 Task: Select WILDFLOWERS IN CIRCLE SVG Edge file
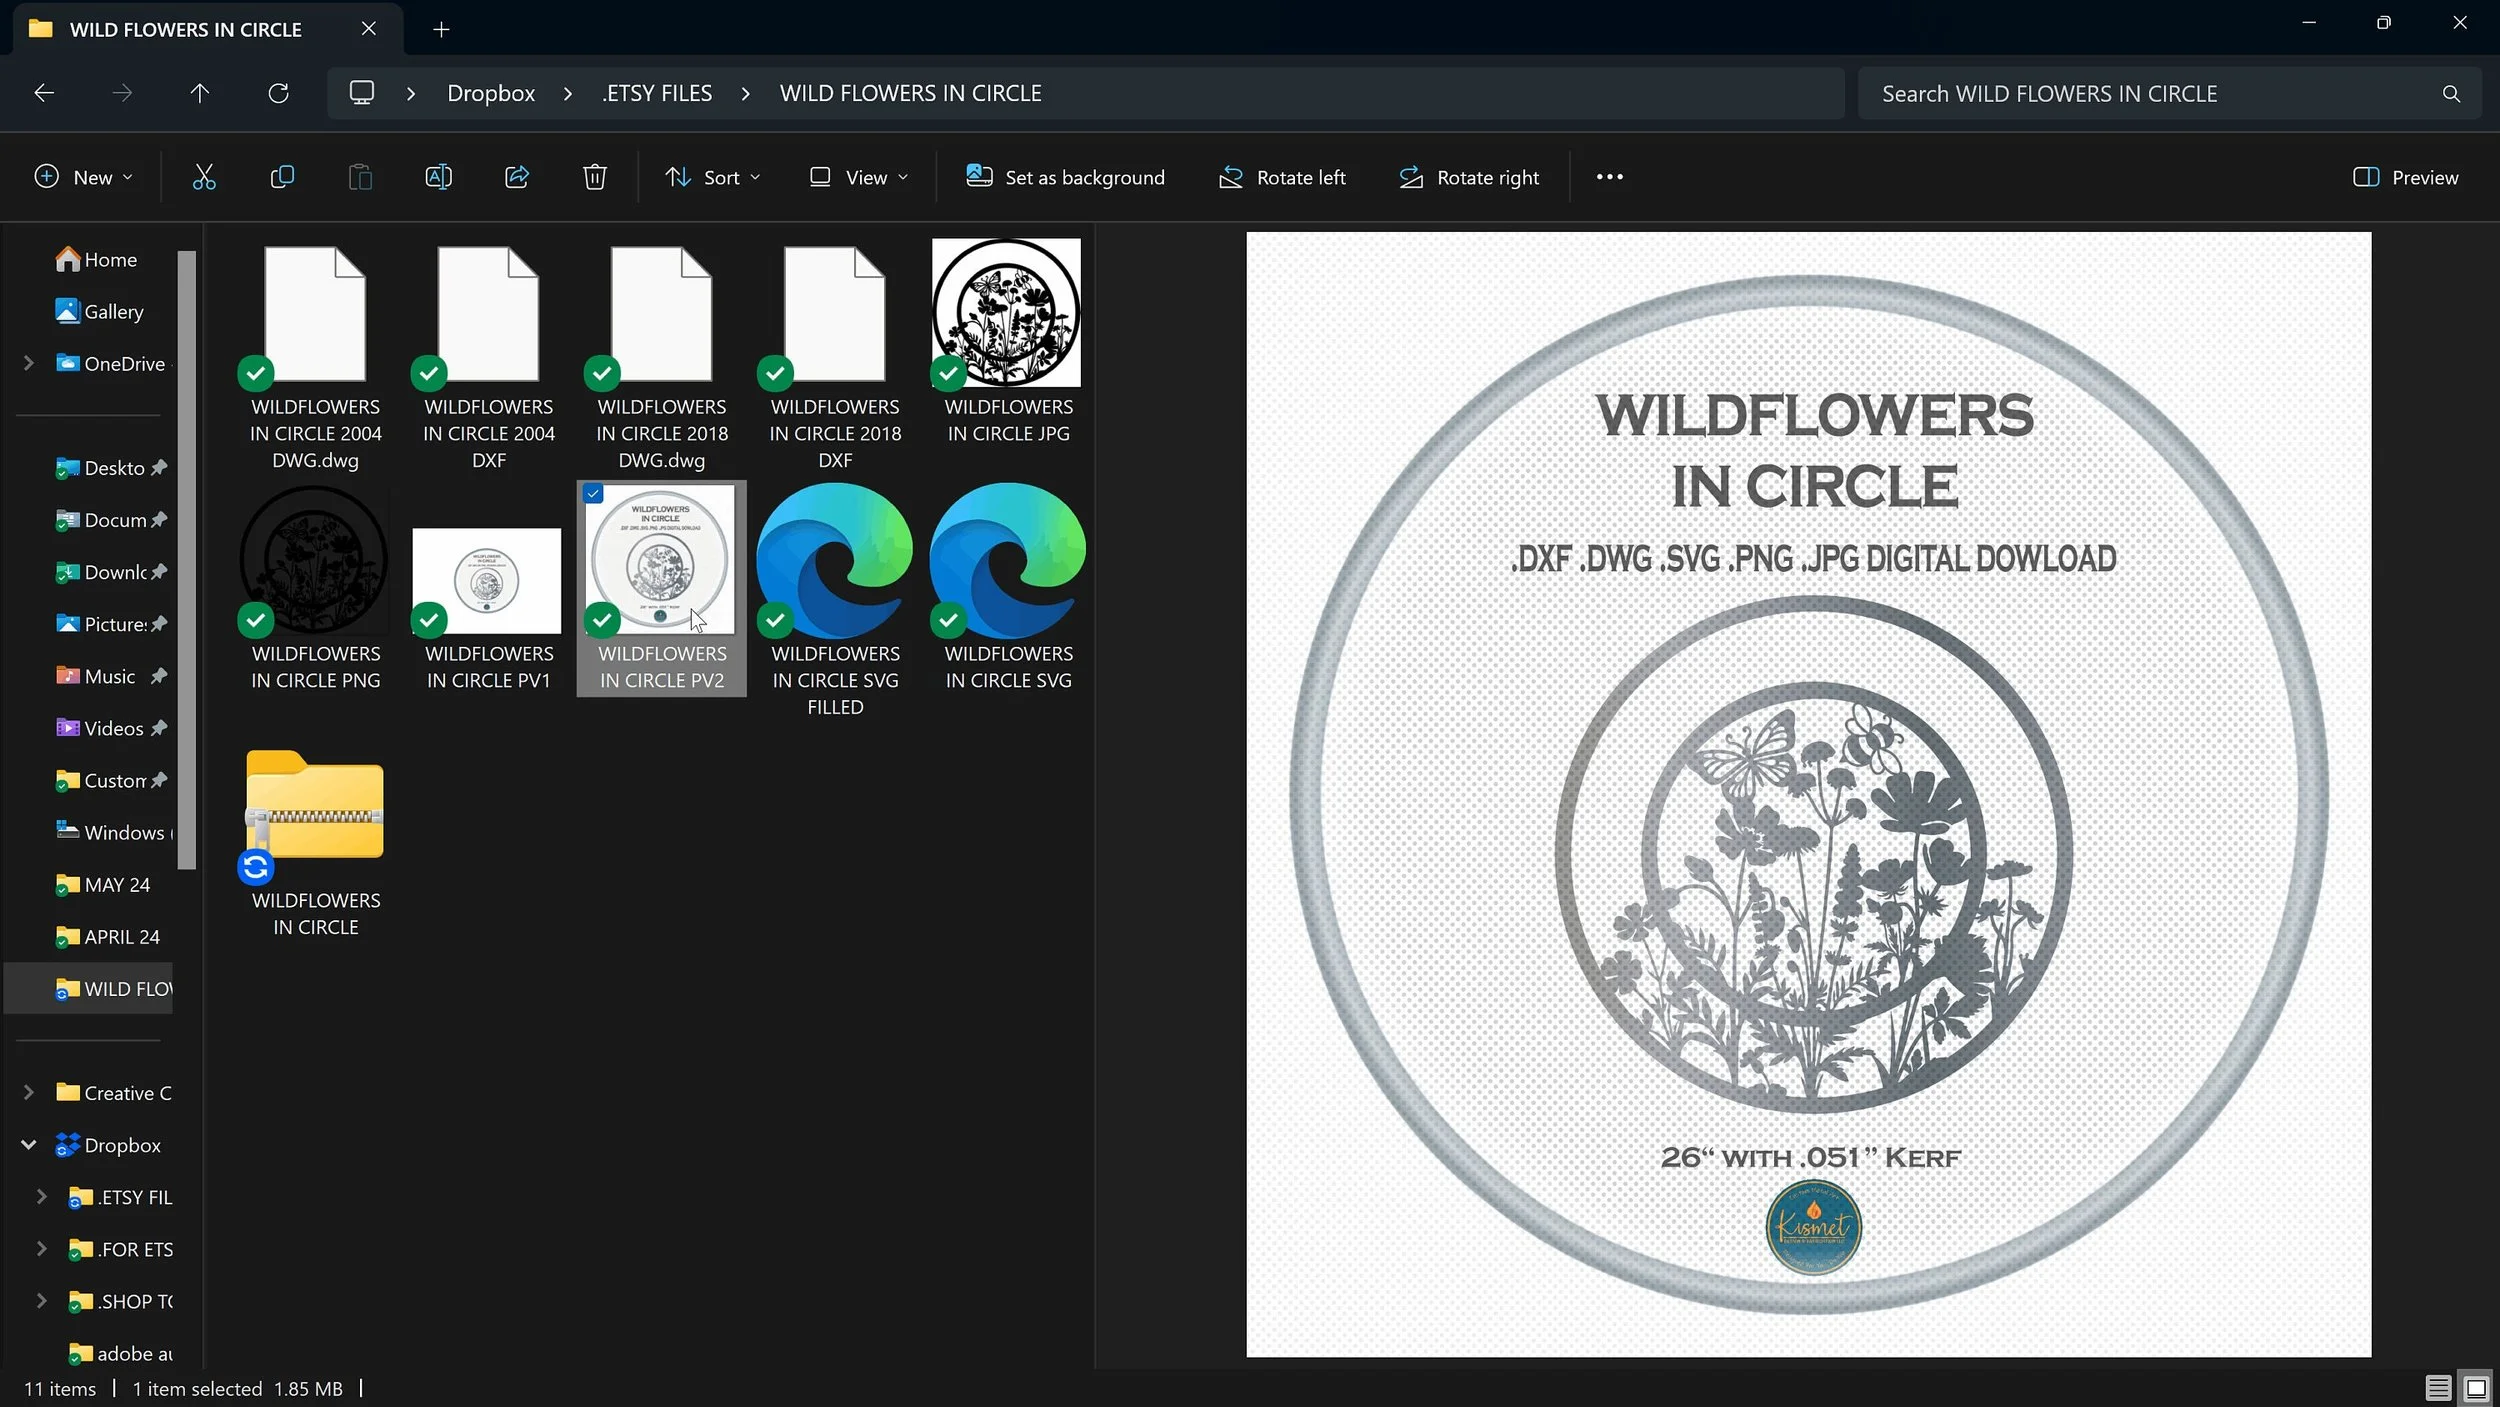(1008, 588)
